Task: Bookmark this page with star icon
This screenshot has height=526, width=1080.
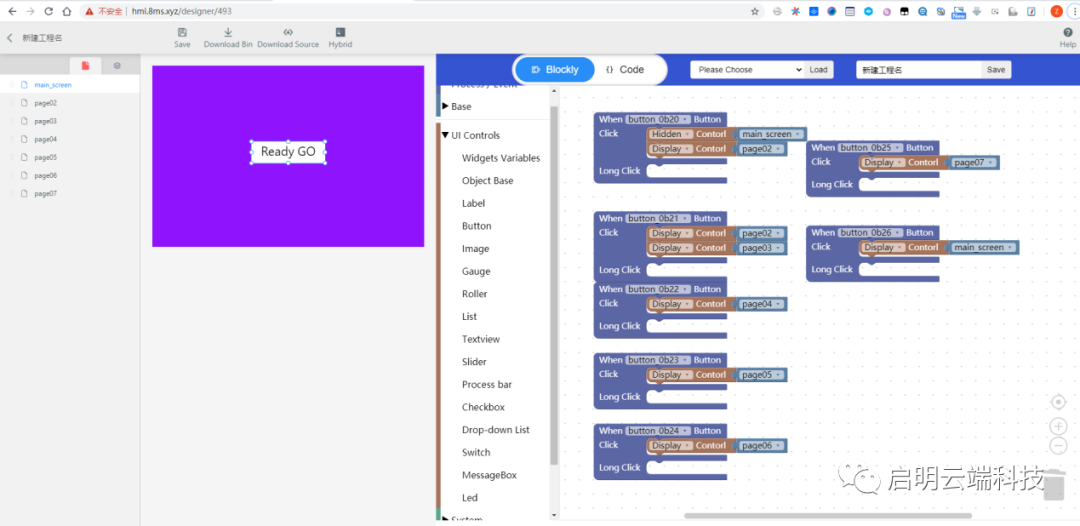Action: (755, 11)
